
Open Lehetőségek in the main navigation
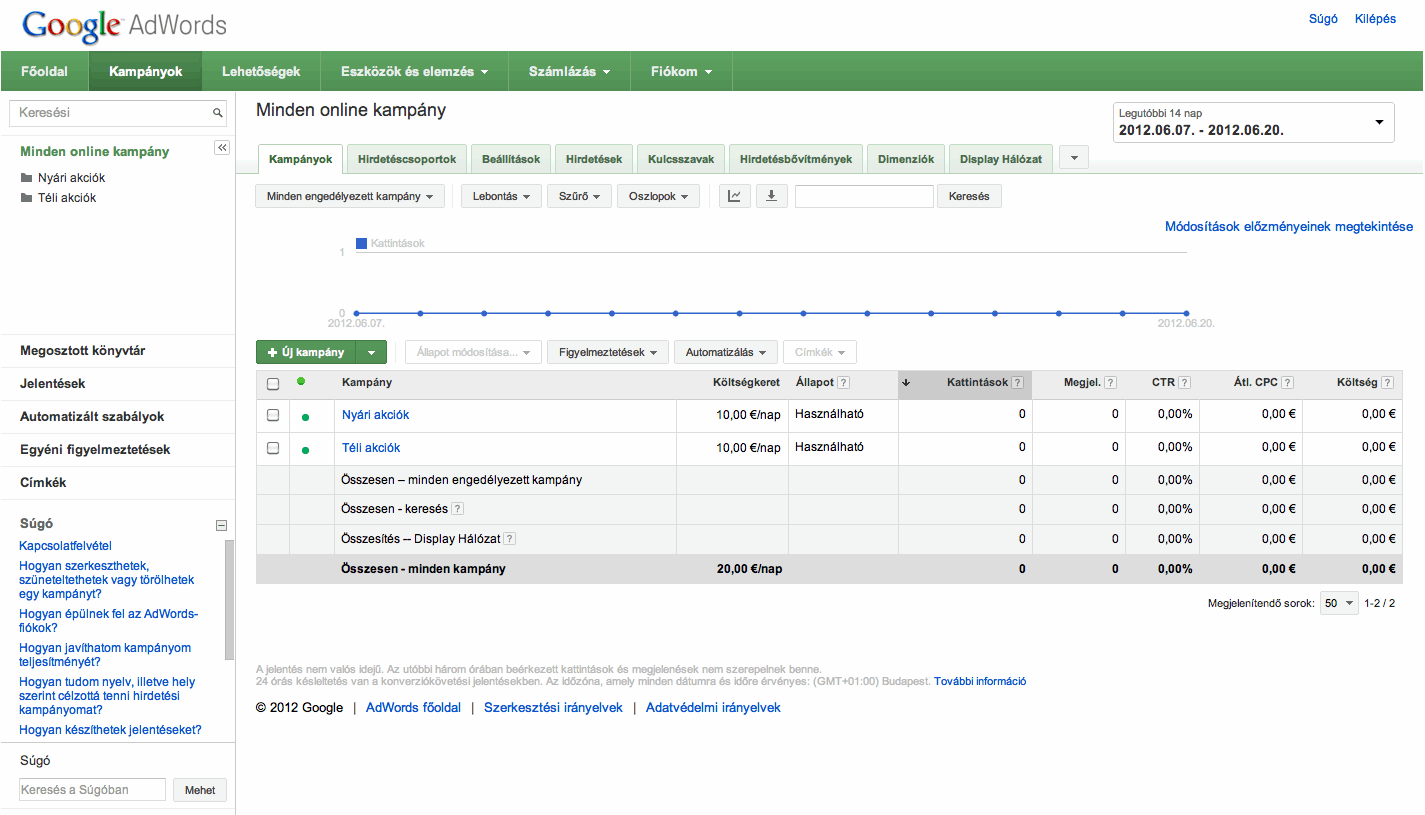261,72
